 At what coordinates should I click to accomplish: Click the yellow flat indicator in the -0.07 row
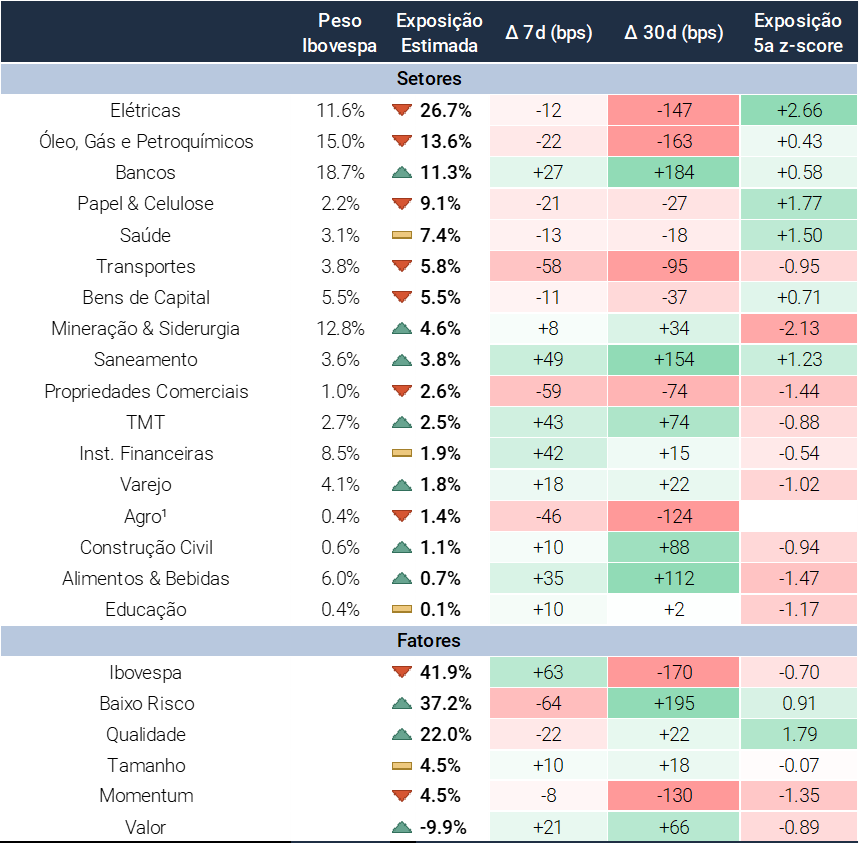click(402, 765)
